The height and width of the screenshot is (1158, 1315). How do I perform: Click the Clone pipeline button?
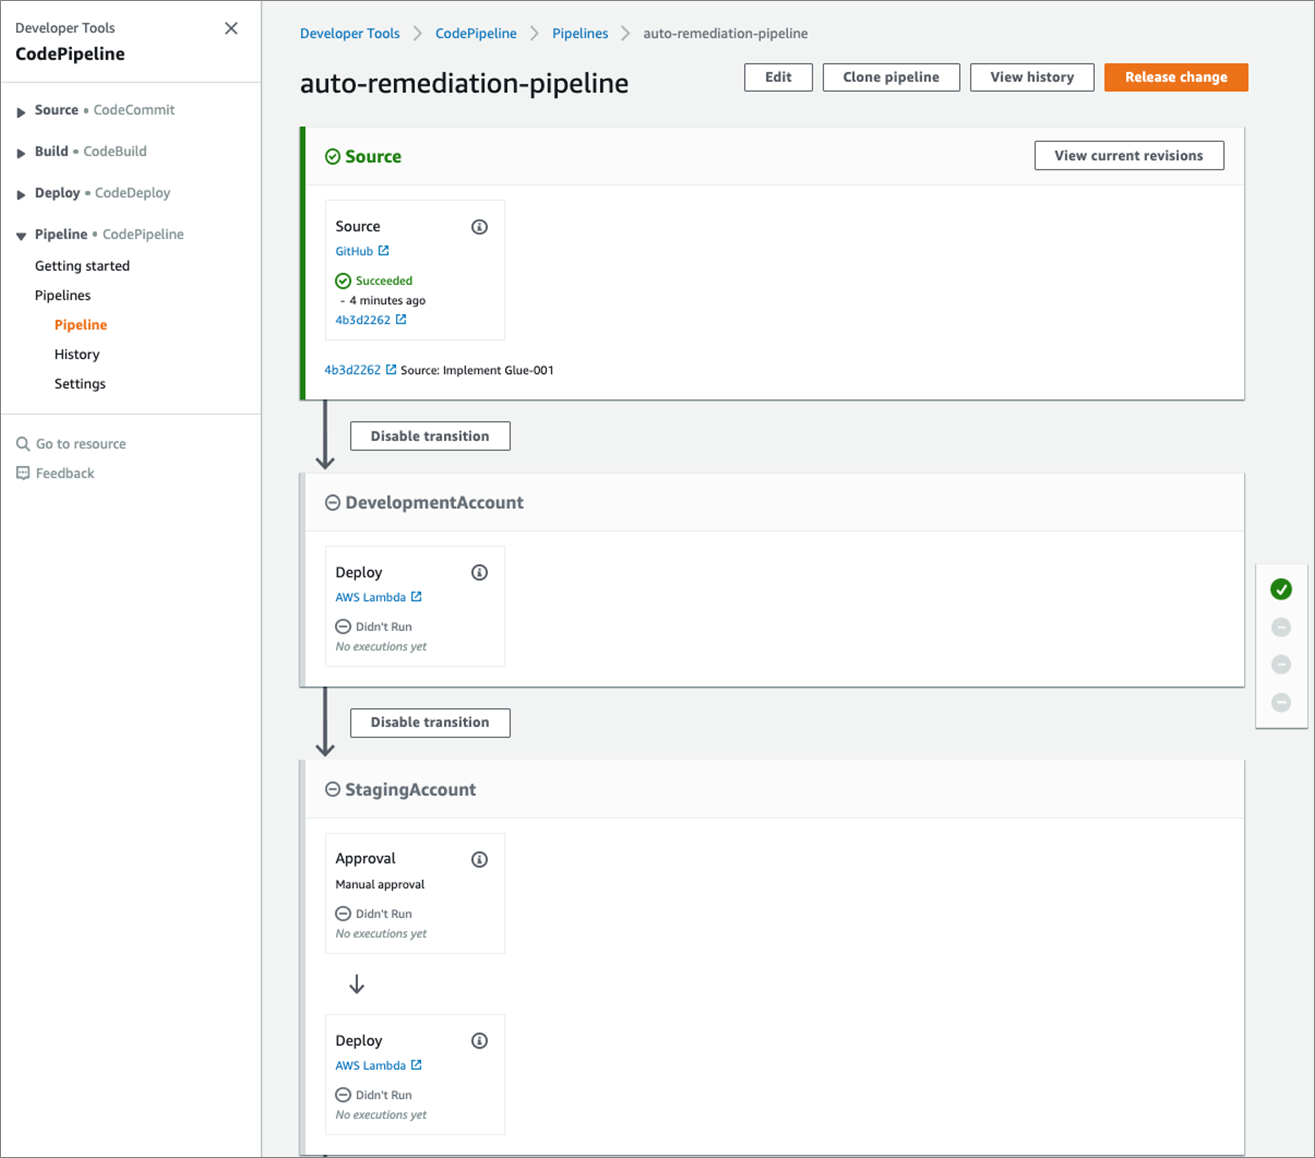click(x=891, y=77)
